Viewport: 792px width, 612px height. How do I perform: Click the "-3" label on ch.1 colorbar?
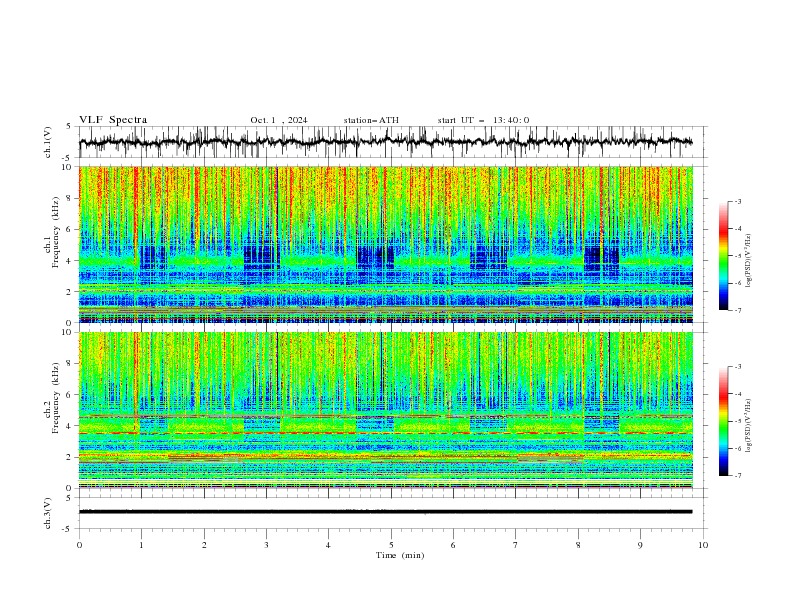(x=737, y=201)
